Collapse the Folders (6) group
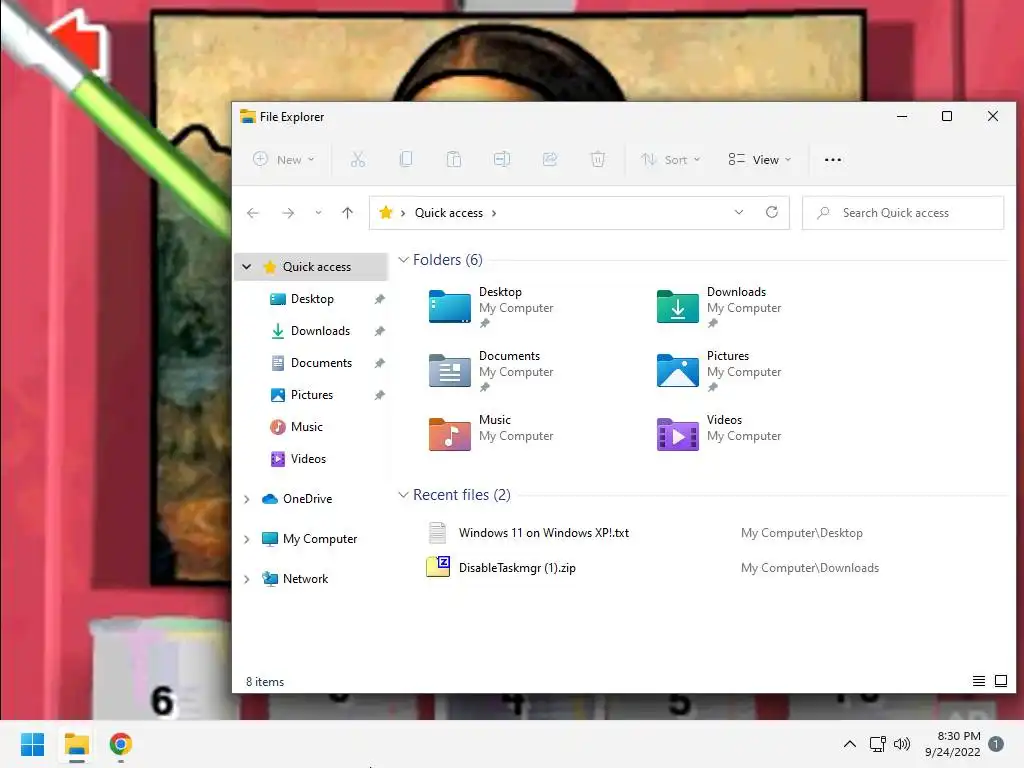This screenshot has width=1024, height=768. pyautogui.click(x=404, y=260)
